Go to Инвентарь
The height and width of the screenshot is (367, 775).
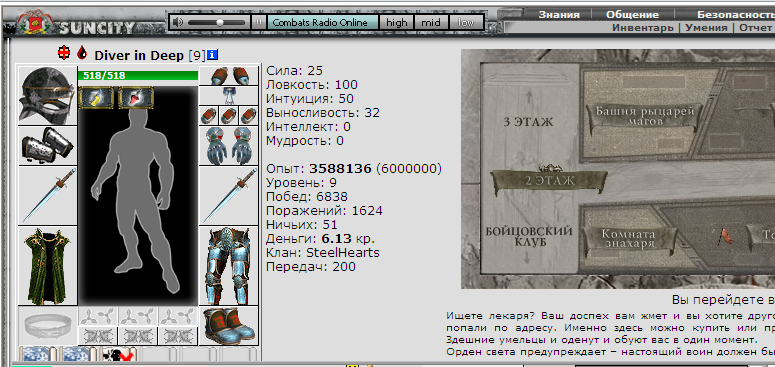pos(643,28)
